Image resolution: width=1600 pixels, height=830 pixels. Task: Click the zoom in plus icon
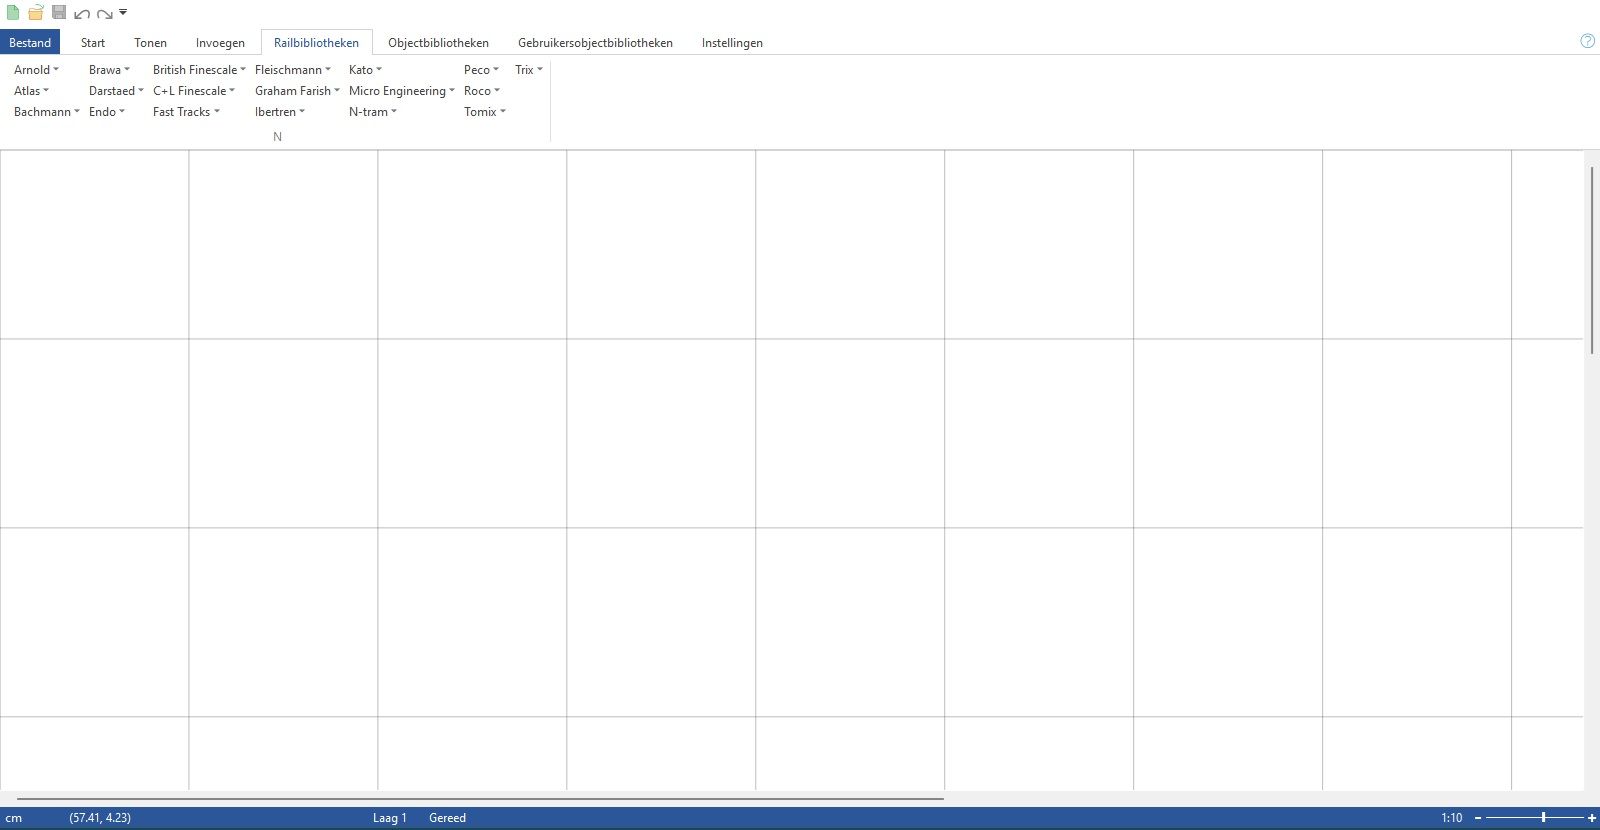pyautogui.click(x=1591, y=818)
